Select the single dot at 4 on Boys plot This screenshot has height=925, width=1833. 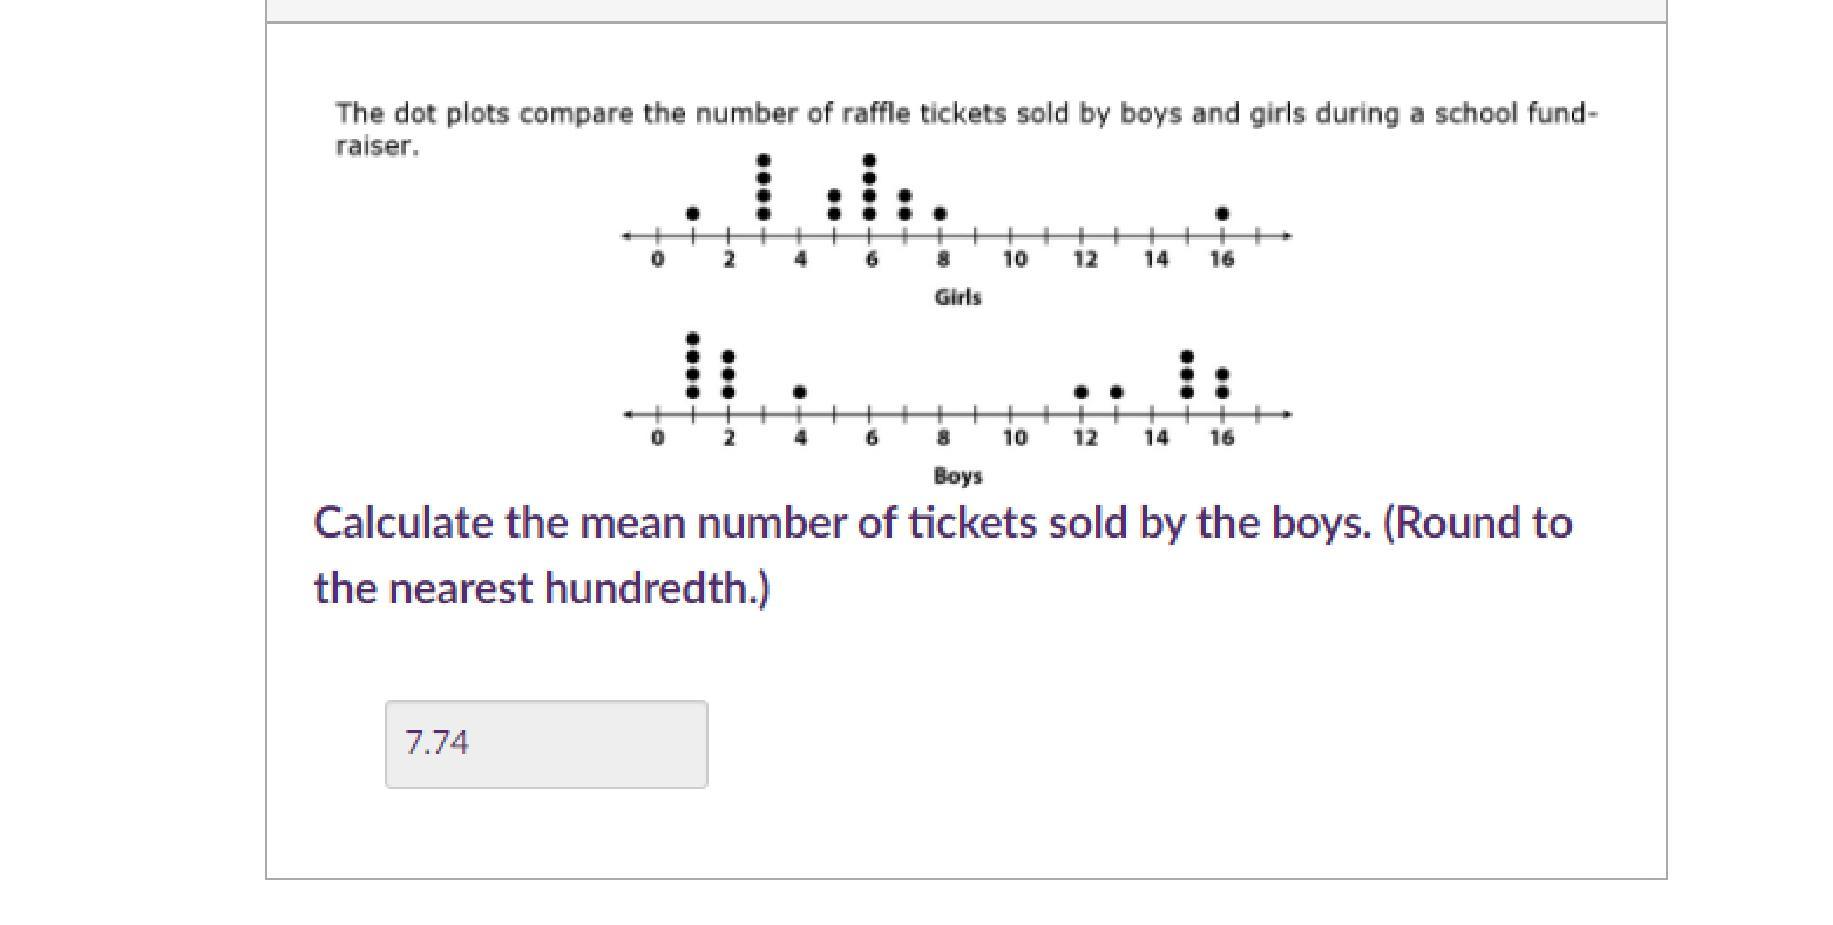799,392
